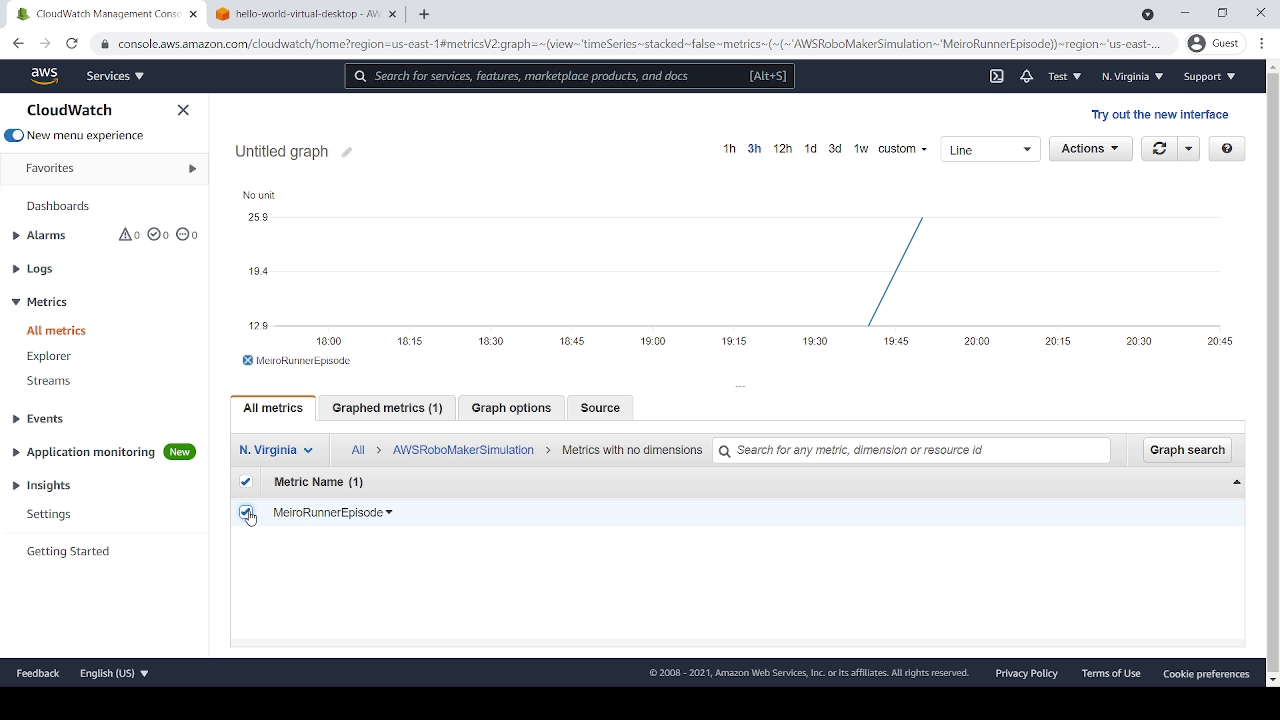Open Dashboards in the sidebar
The width and height of the screenshot is (1280, 720).
tap(58, 206)
